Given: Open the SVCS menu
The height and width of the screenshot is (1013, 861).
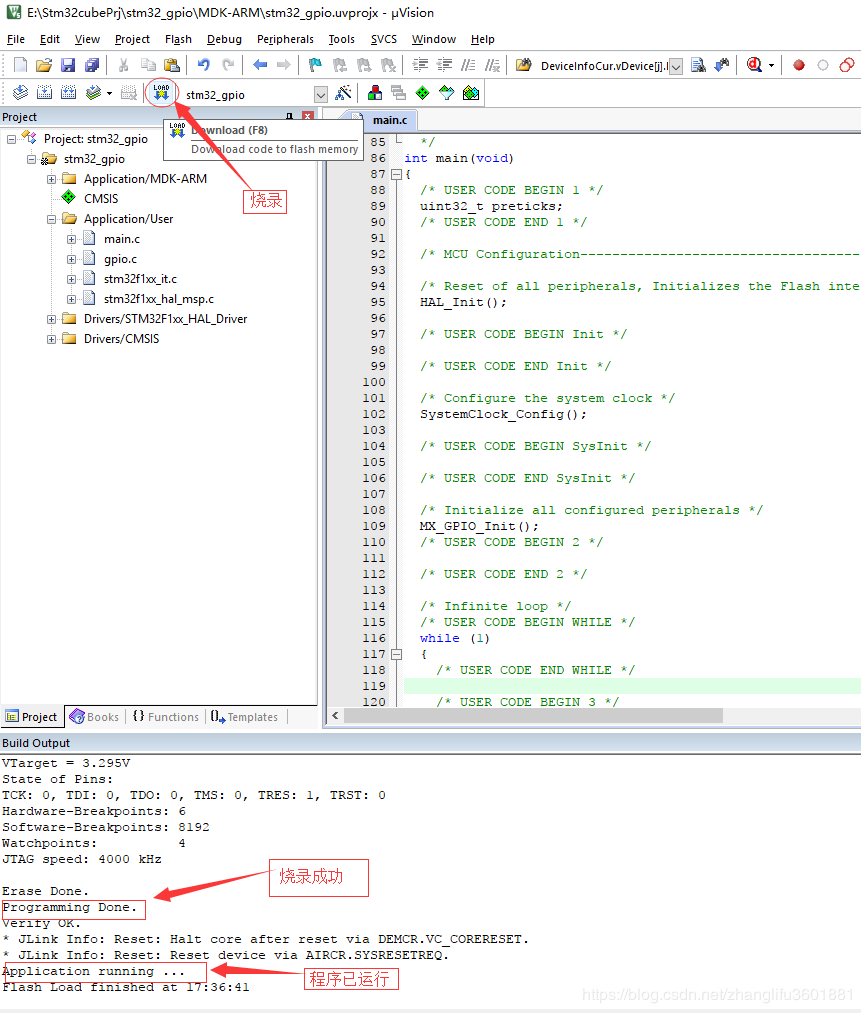Looking at the screenshot, I should (x=384, y=39).
